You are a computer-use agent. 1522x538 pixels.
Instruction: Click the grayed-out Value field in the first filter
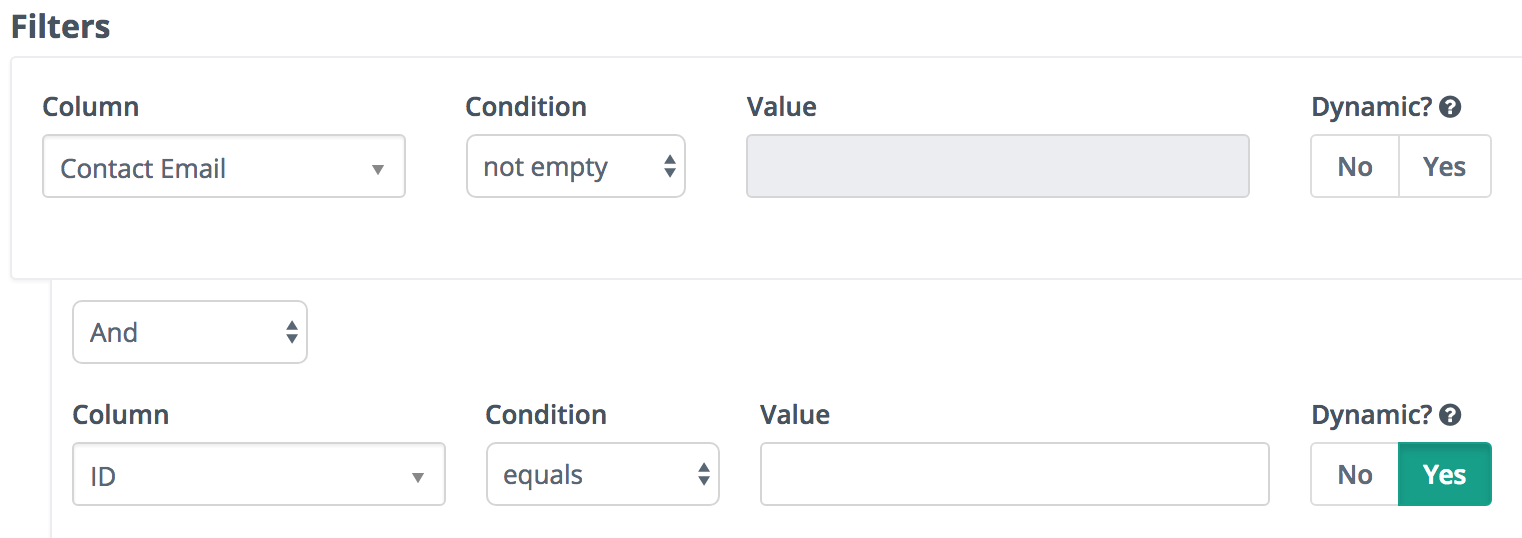998,166
